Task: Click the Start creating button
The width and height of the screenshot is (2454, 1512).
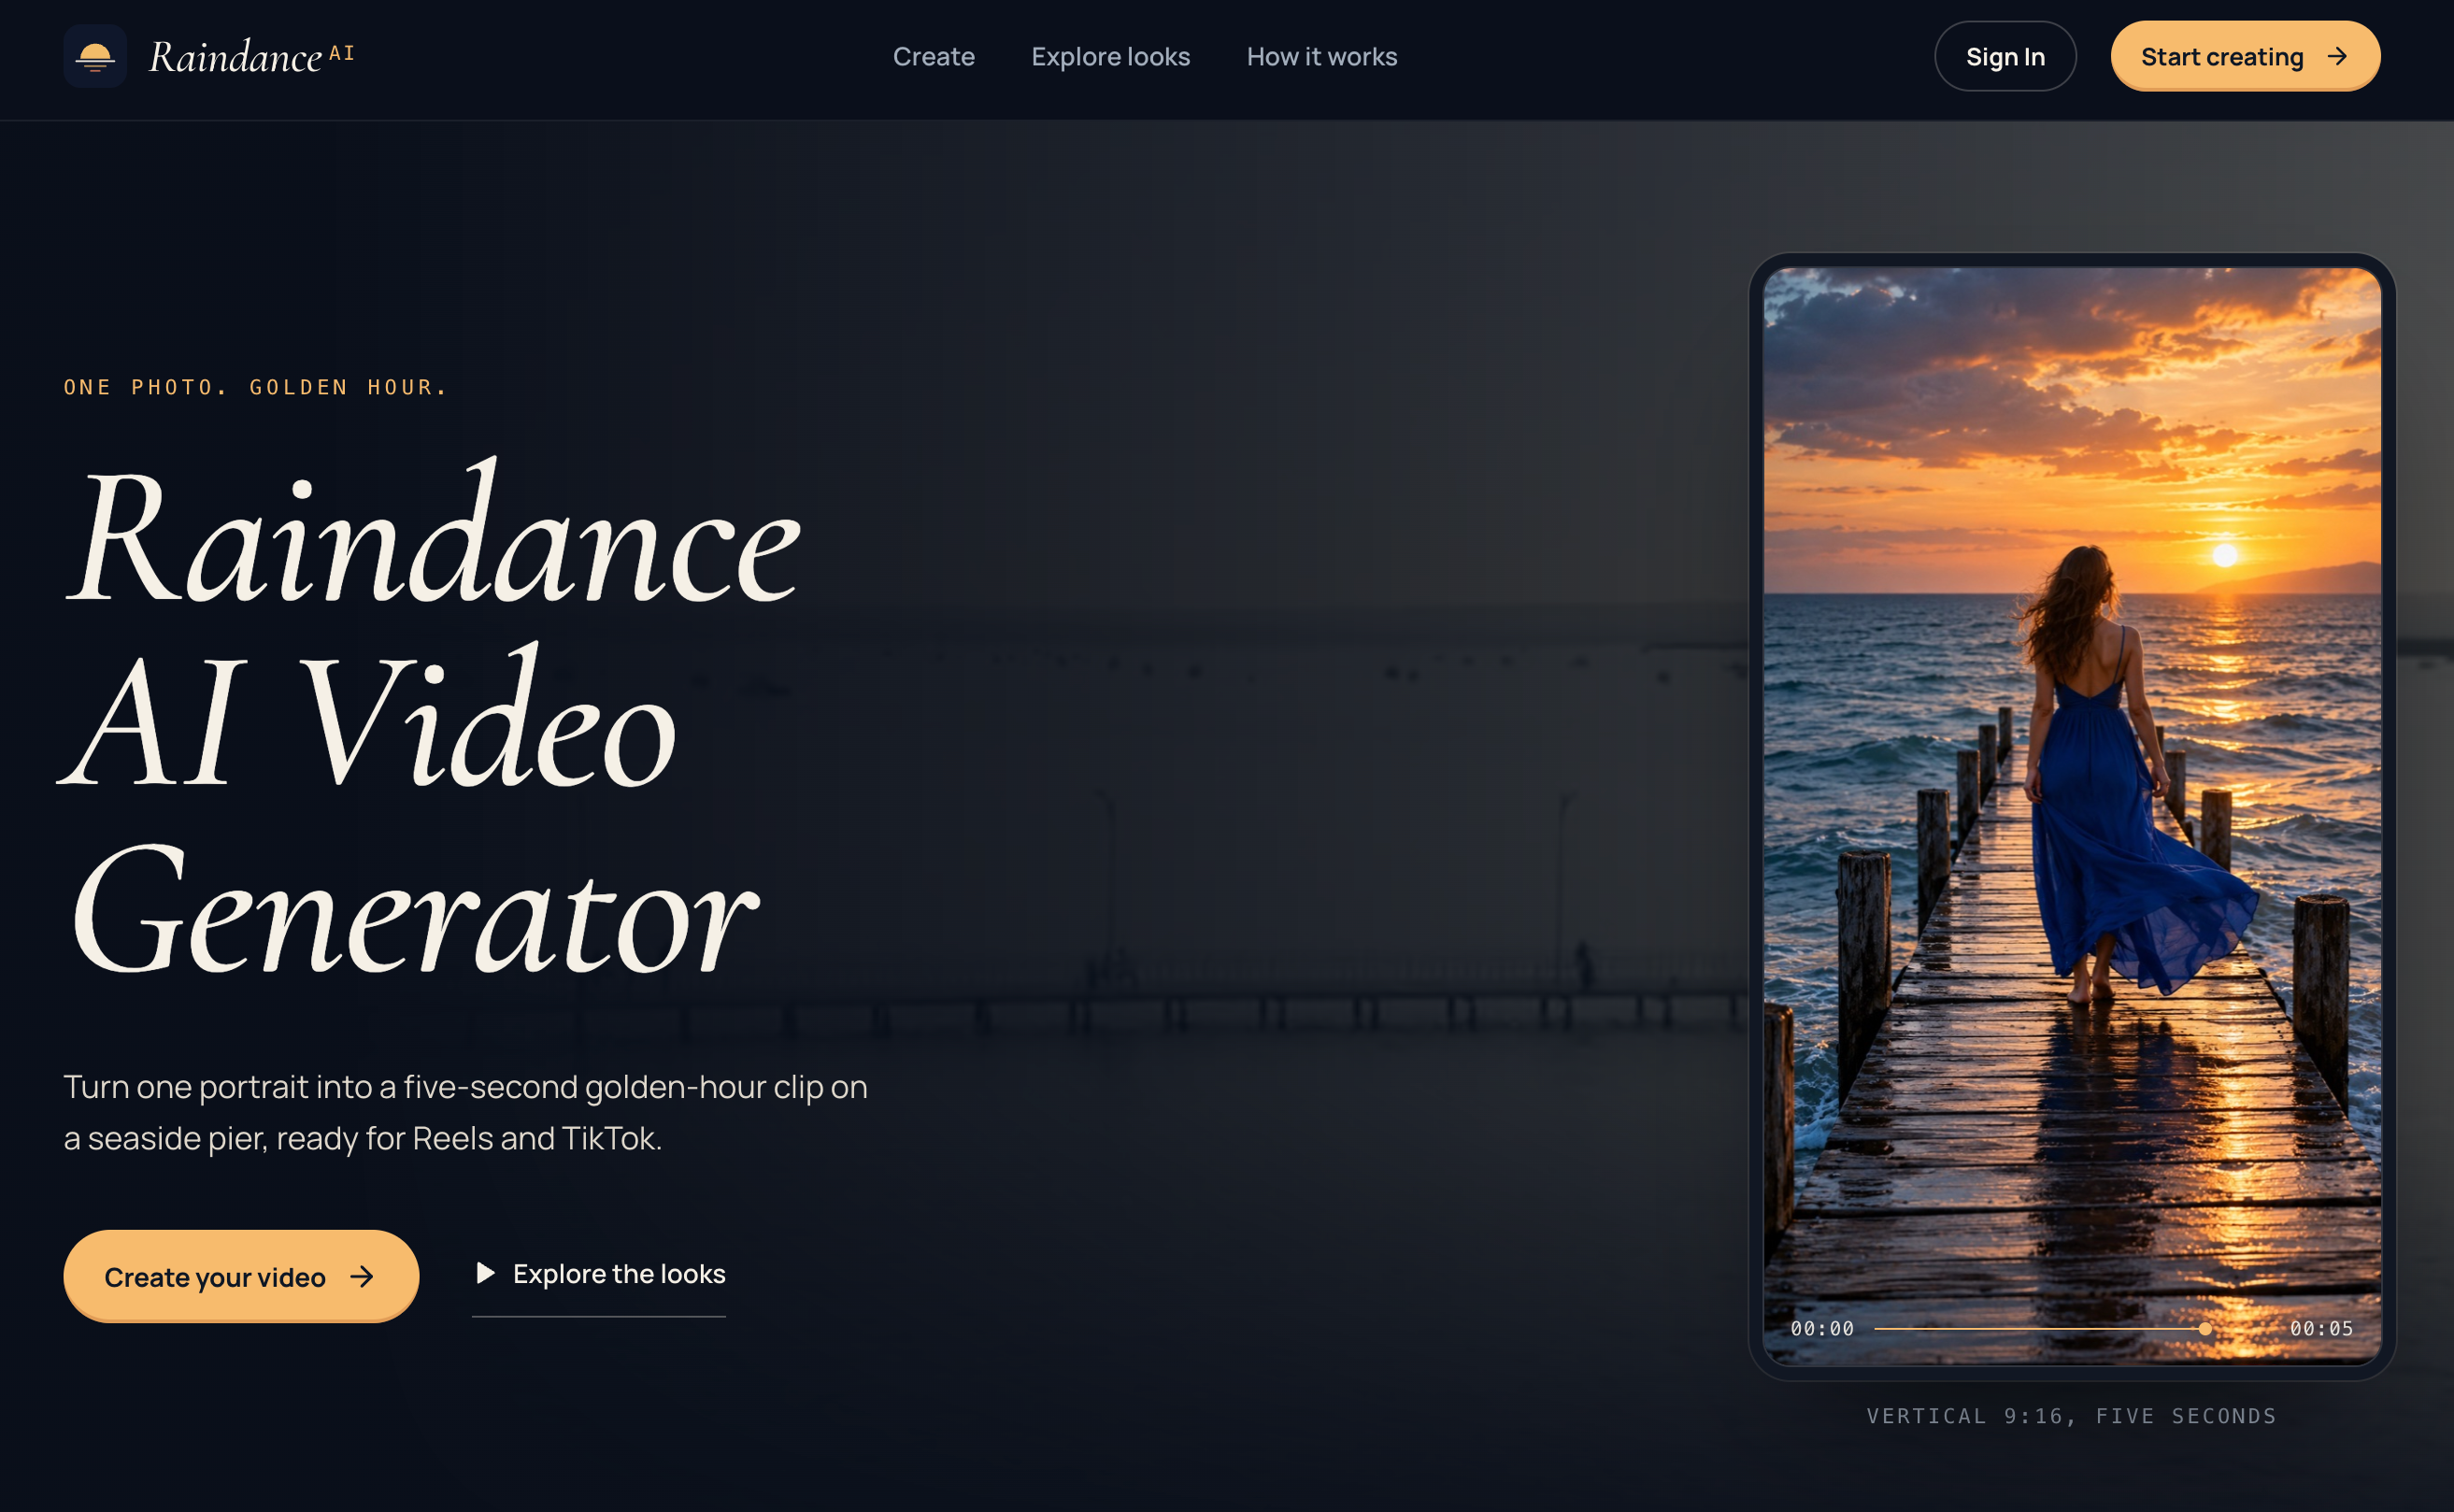Action: pos(2245,56)
